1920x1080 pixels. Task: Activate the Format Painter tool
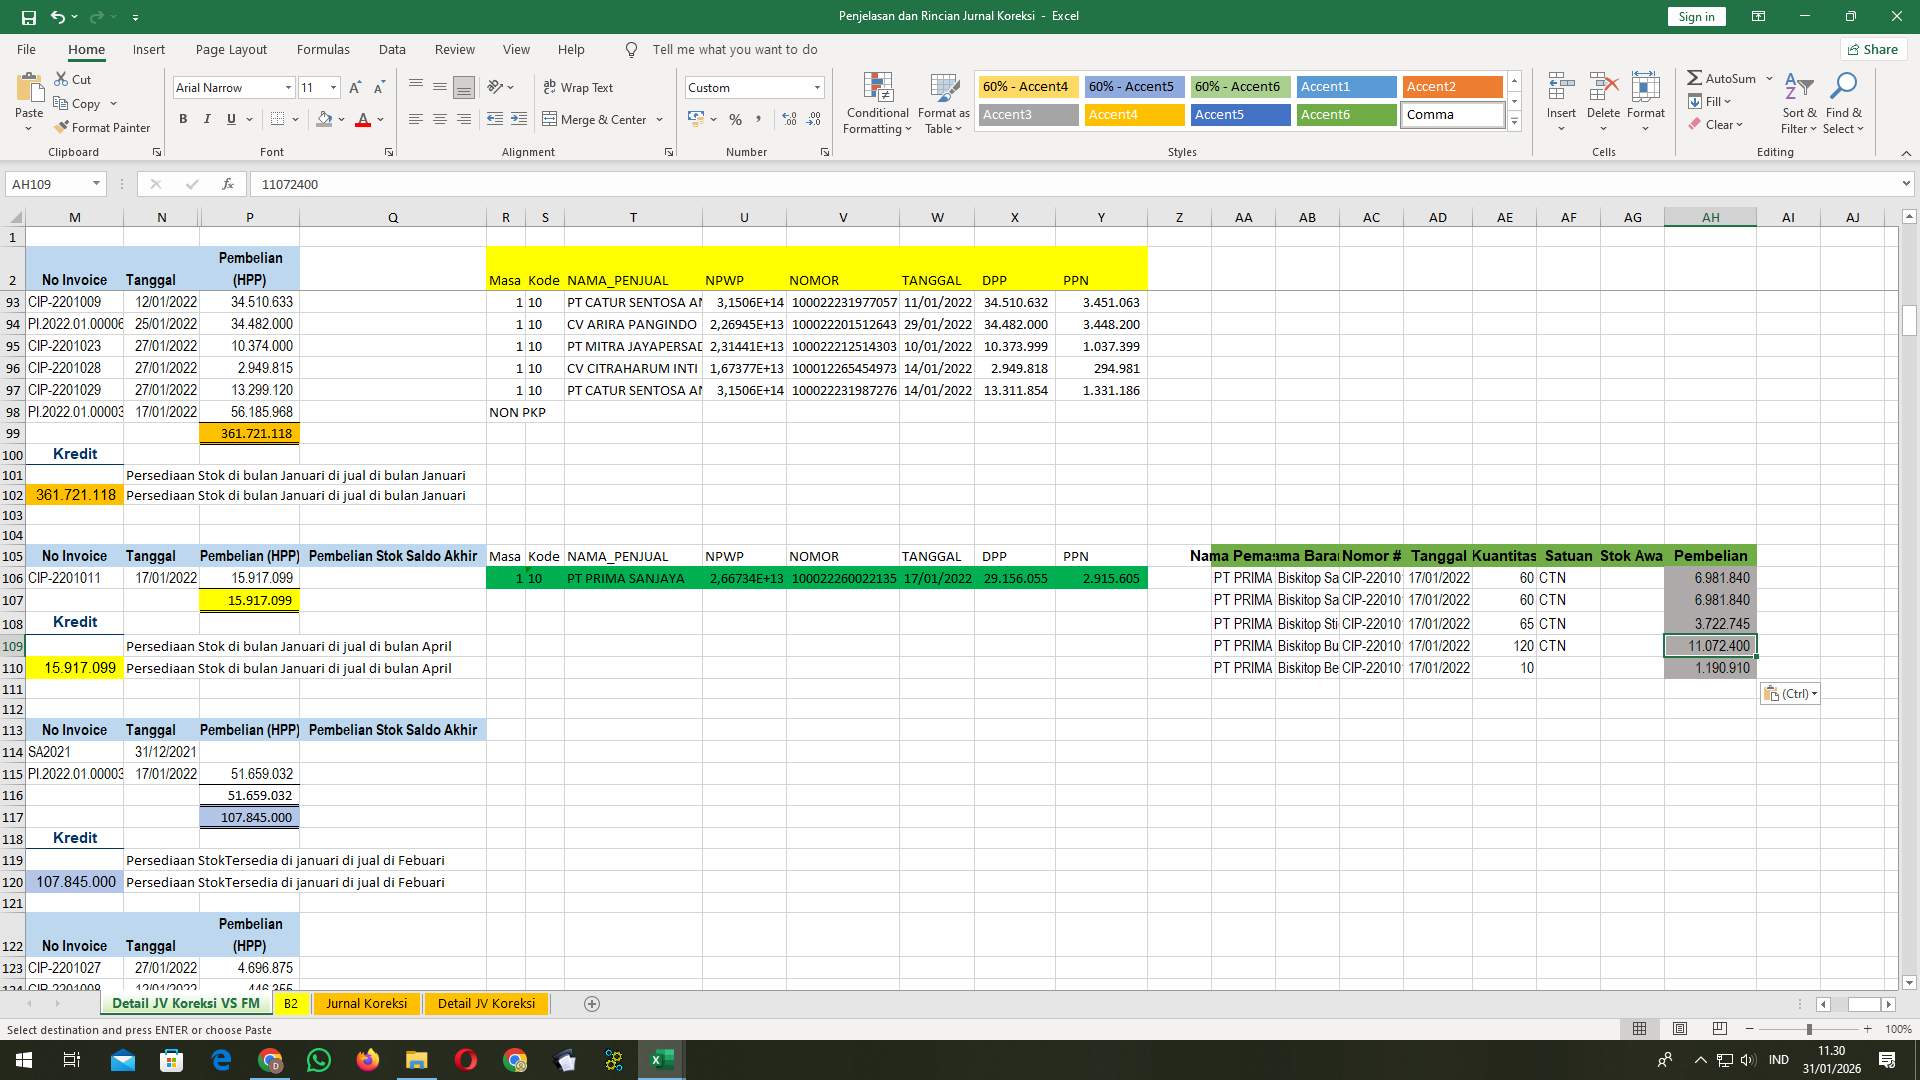pyautogui.click(x=103, y=127)
